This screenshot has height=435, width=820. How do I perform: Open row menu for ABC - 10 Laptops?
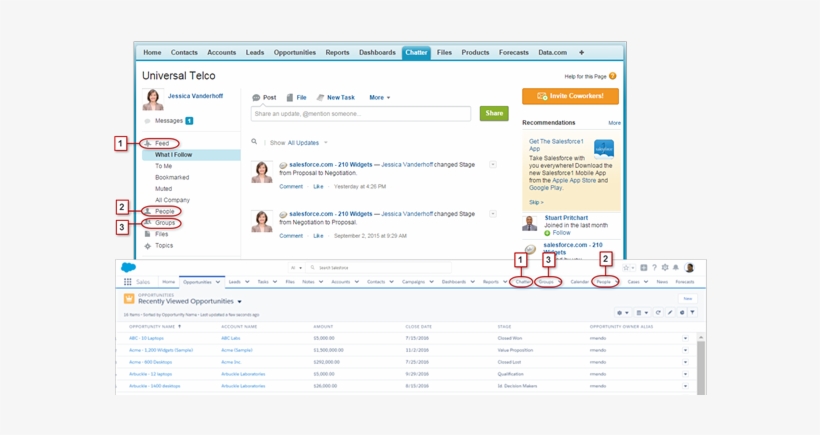tap(685, 338)
